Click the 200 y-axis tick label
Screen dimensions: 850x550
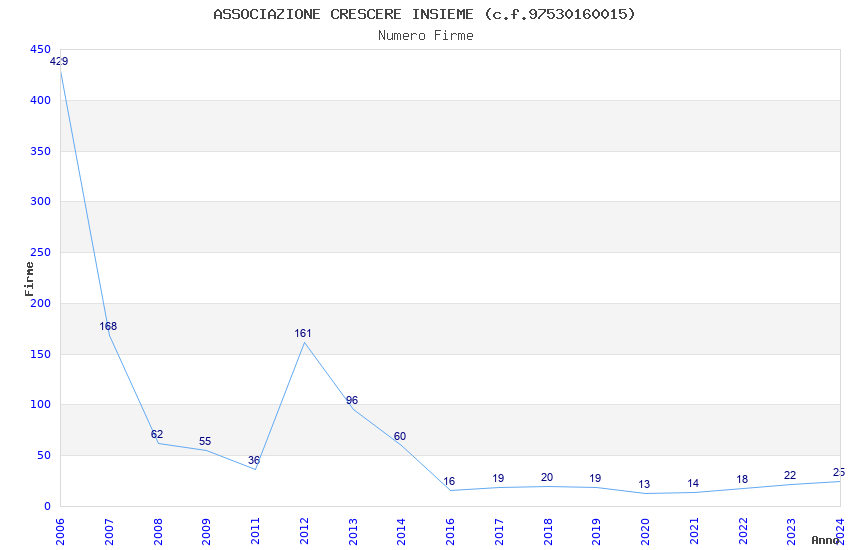click(x=41, y=303)
